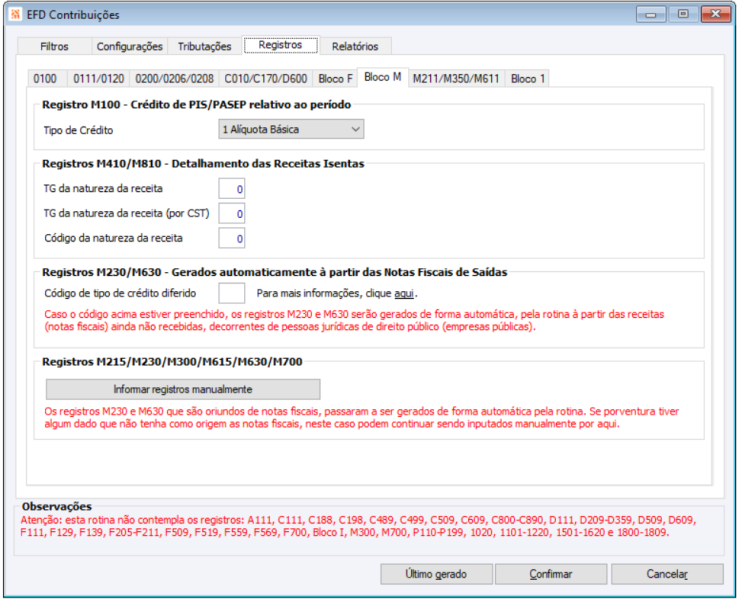
Task: Click the Código de tipo de crédito diferido field
Action: (231, 293)
